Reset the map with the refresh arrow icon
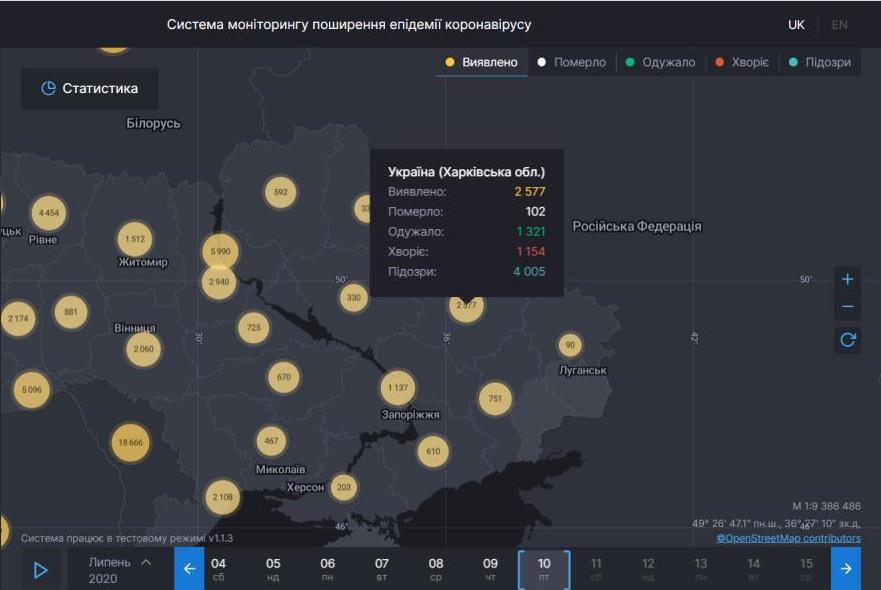The height and width of the screenshot is (590, 881). 847,340
